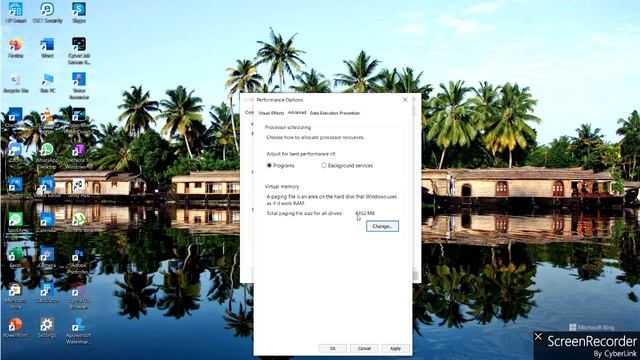The image size is (640, 360).
Task: Apply the performance settings
Action: click(x=395, y=349)
